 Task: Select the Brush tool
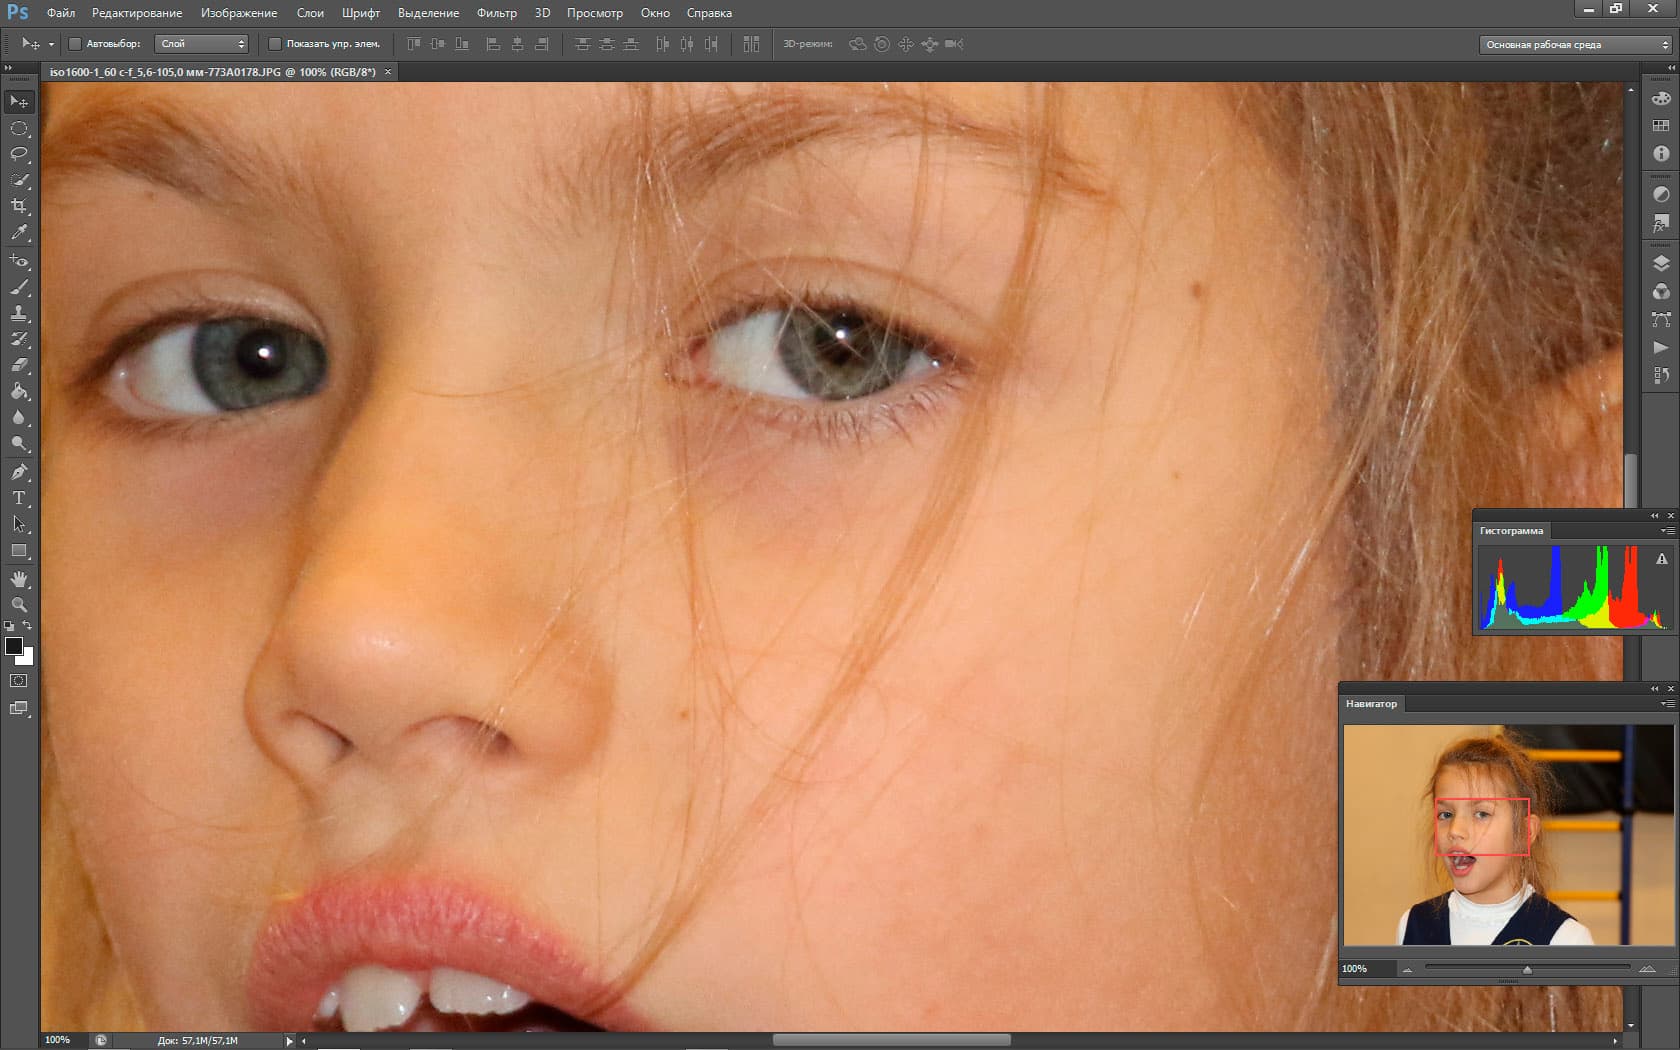[x=19, y=287]
